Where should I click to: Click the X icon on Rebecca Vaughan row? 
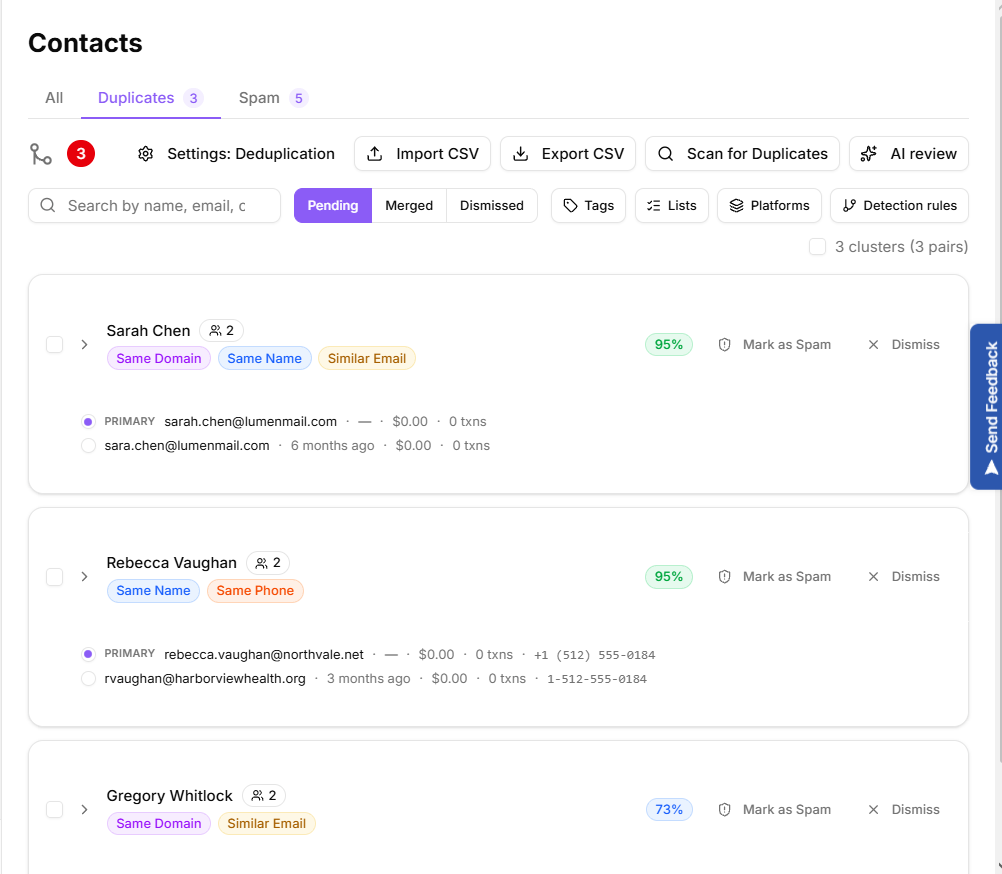[x=874, y=577]
